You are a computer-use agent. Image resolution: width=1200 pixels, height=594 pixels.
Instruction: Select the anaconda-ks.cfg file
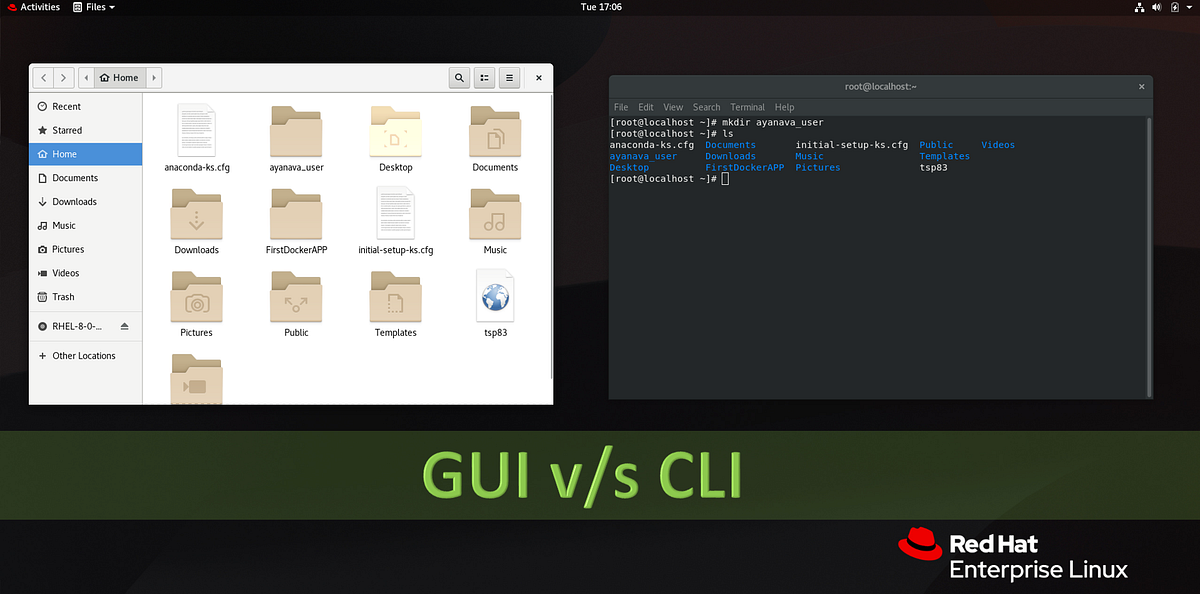(x=196, y=131)
